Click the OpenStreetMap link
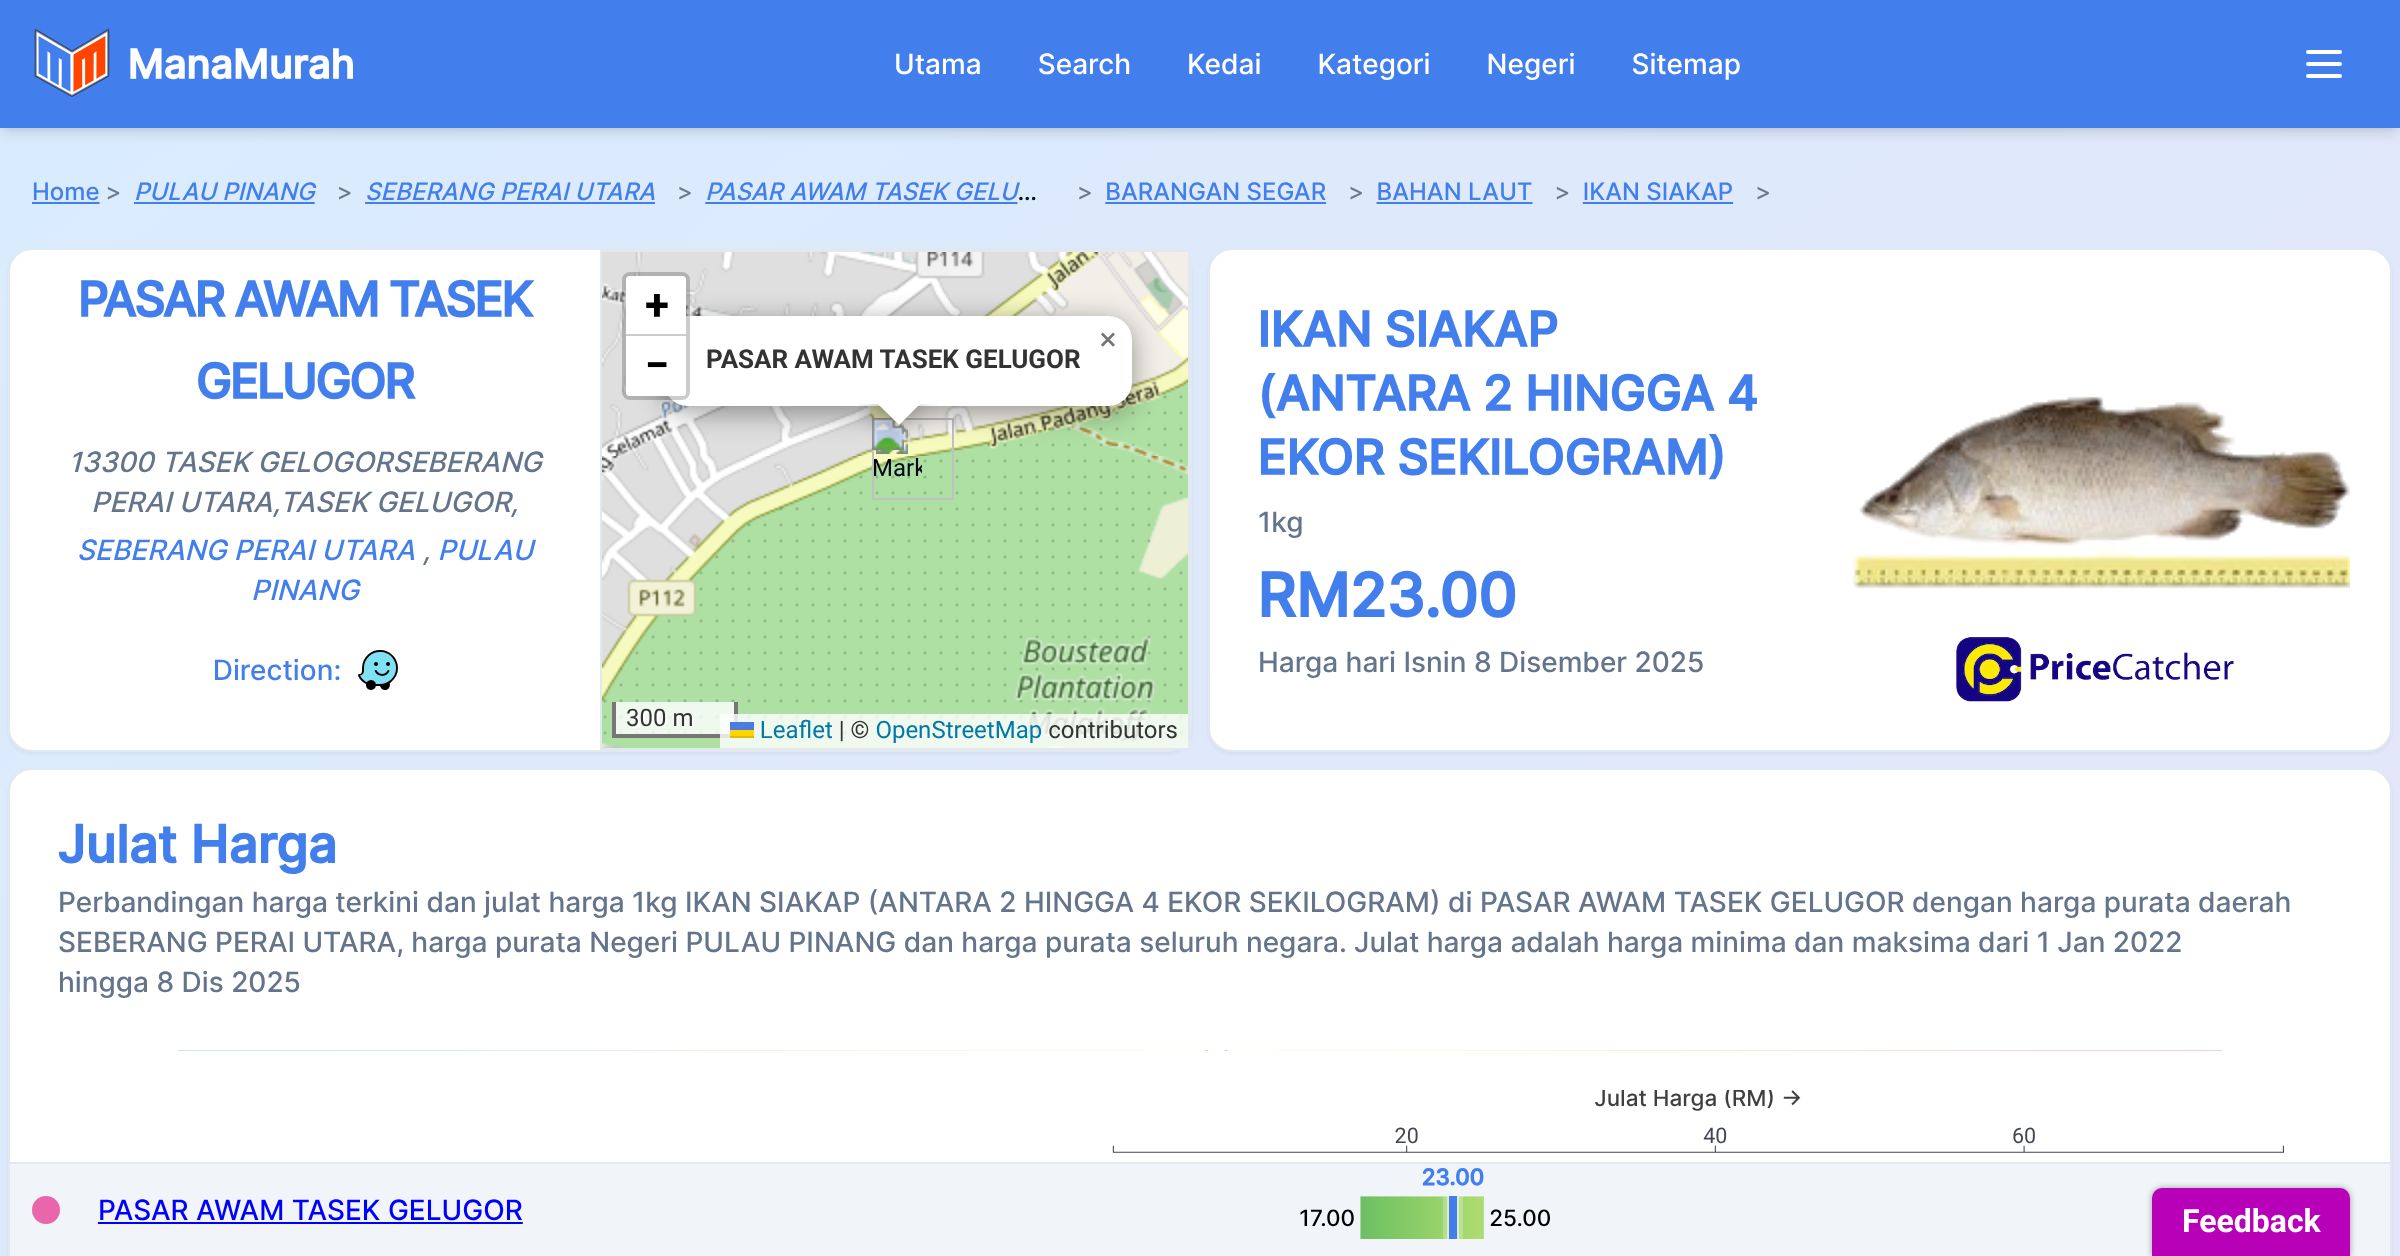This screenshot has height=1256, width=2400. 957,730
